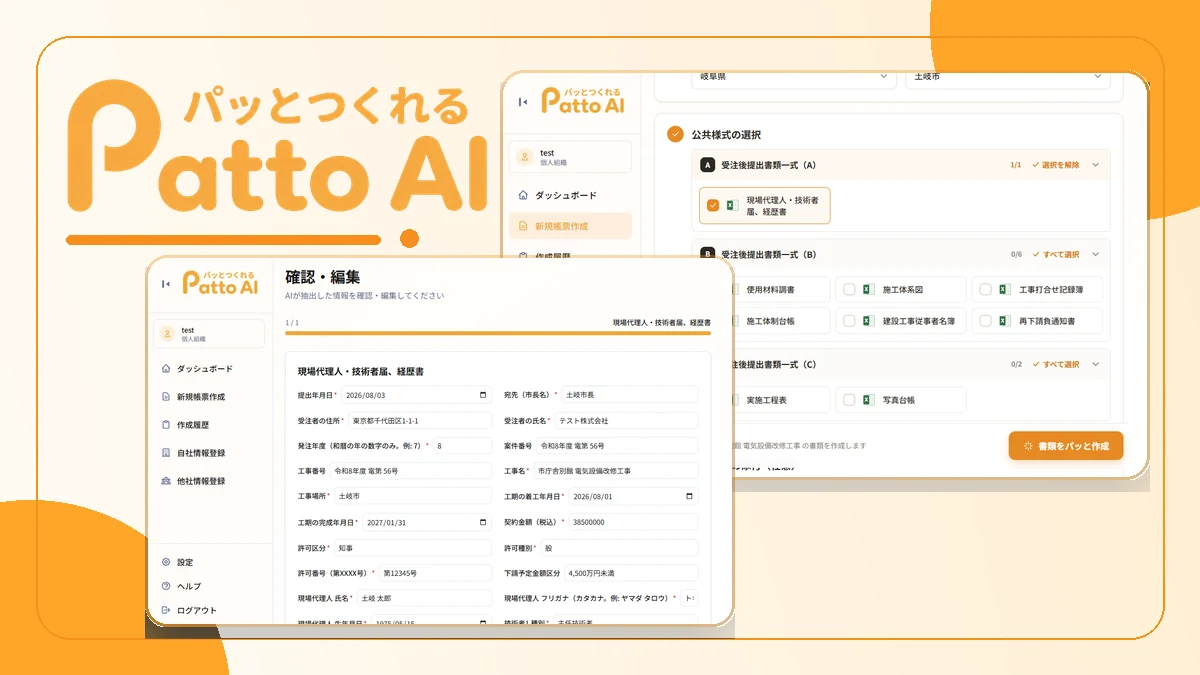Click the 確認・編集 page heading
Viewport: 1200px width, 675px height.
322,277
